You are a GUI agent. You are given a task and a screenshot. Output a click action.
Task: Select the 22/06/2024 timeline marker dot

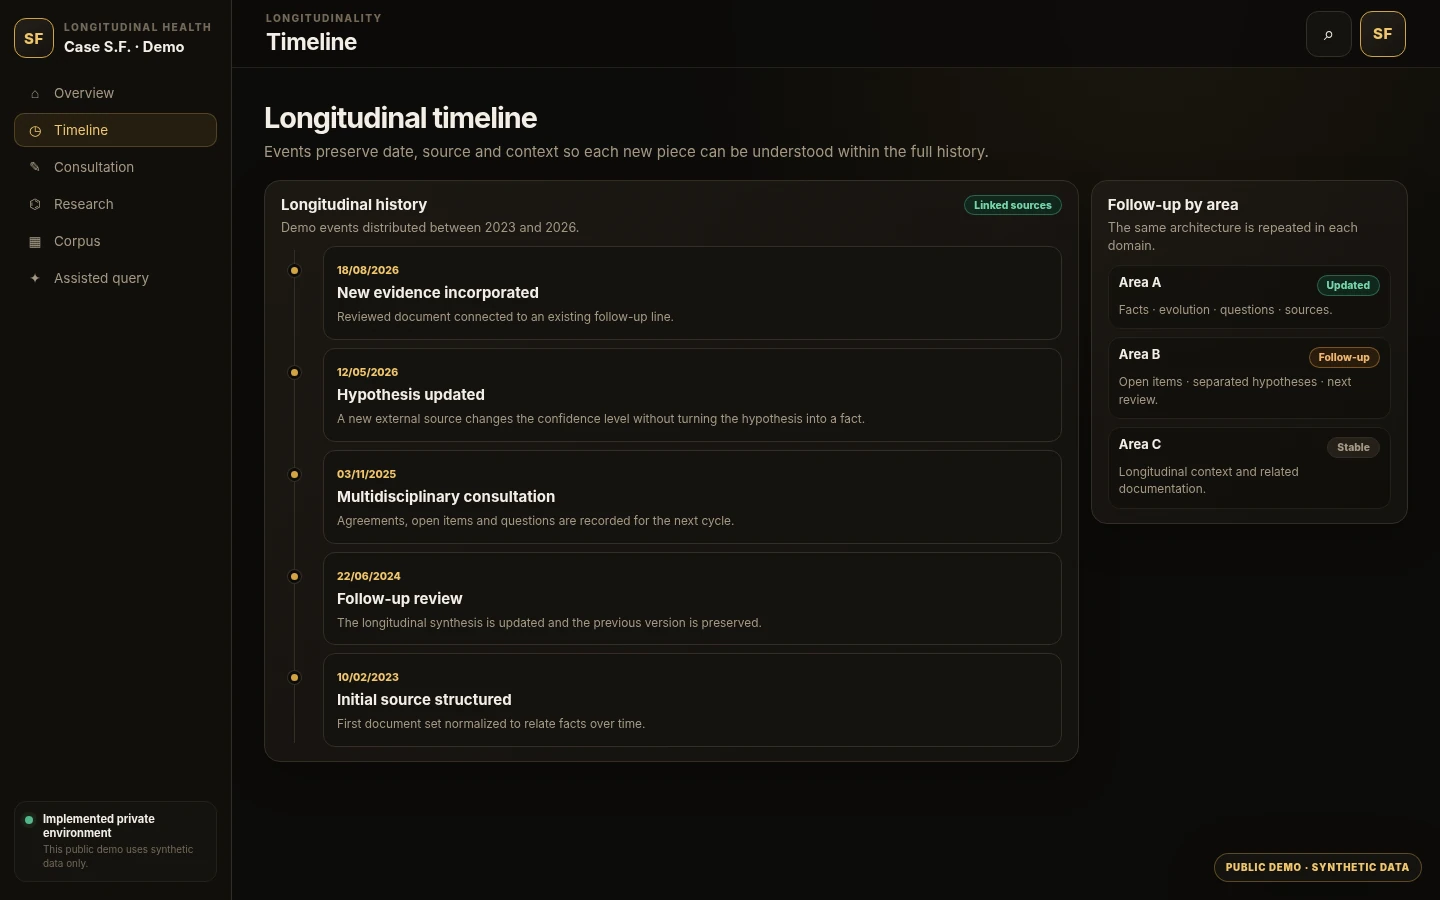point(294,576)
